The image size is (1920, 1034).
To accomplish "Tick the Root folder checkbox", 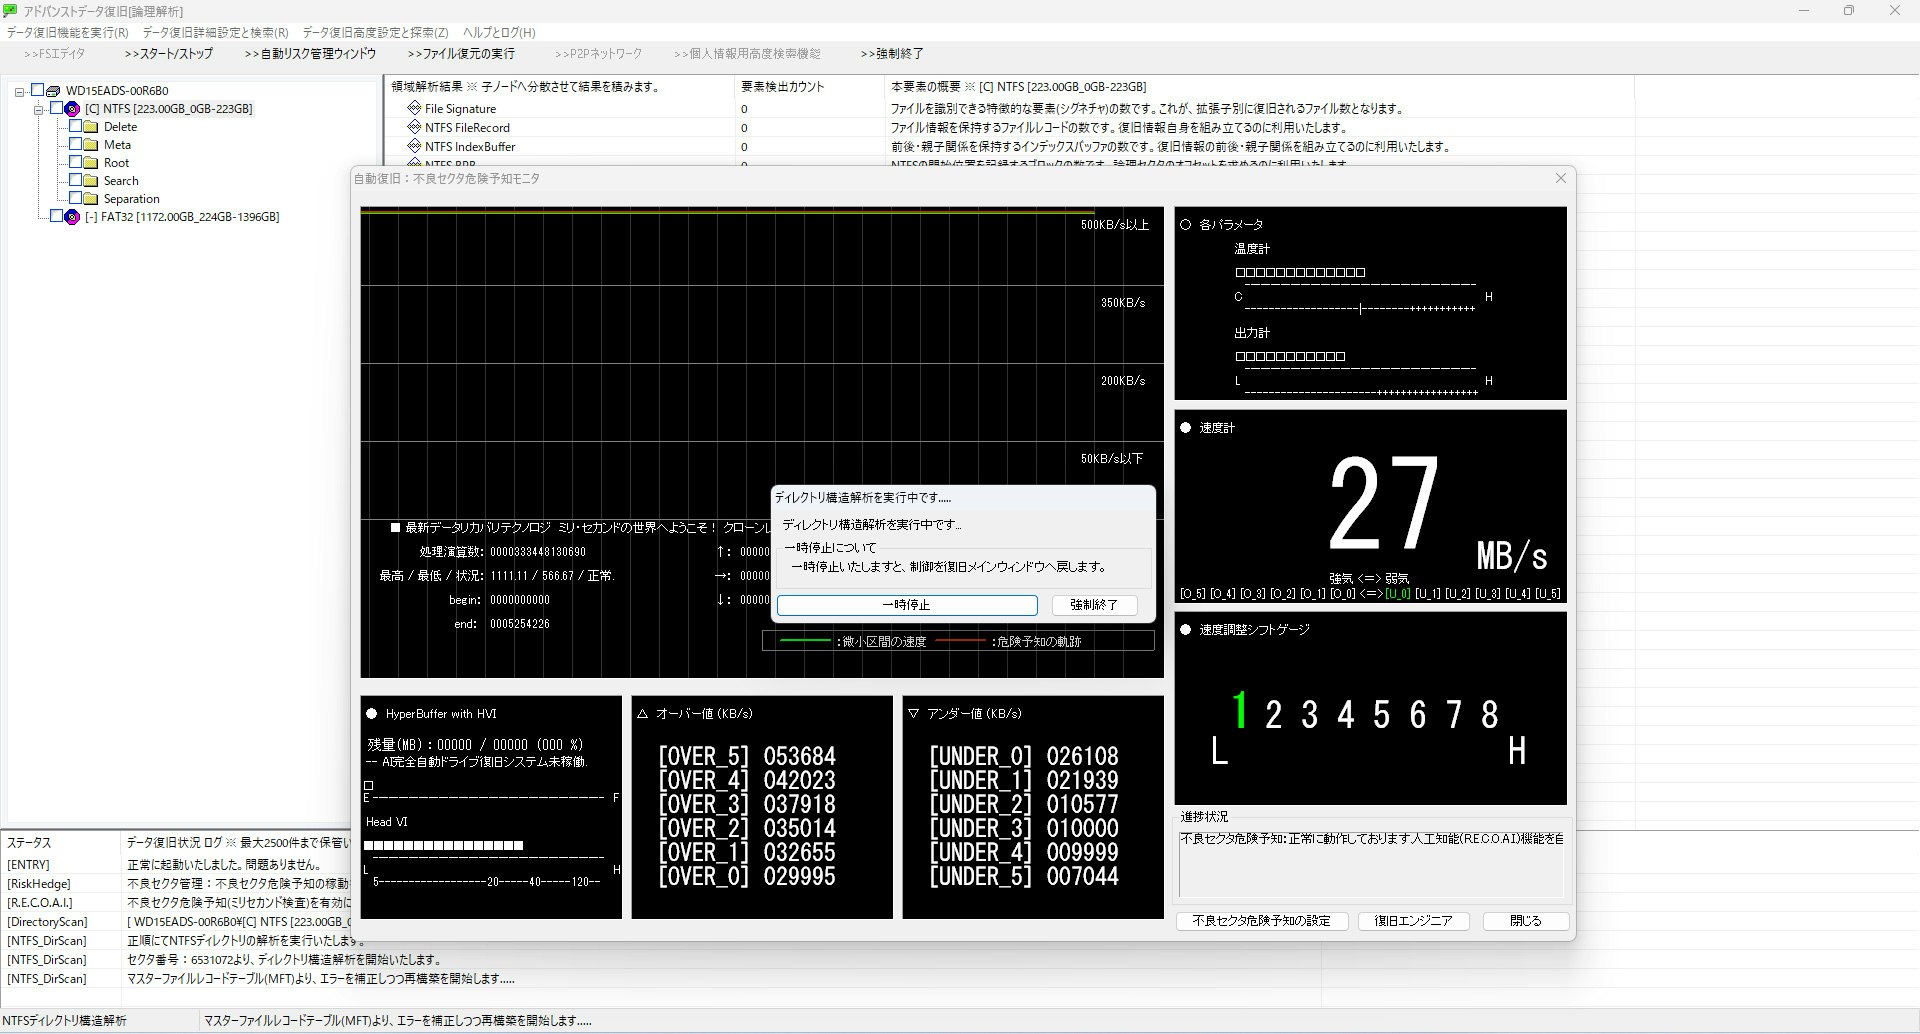I will (75, 163).
